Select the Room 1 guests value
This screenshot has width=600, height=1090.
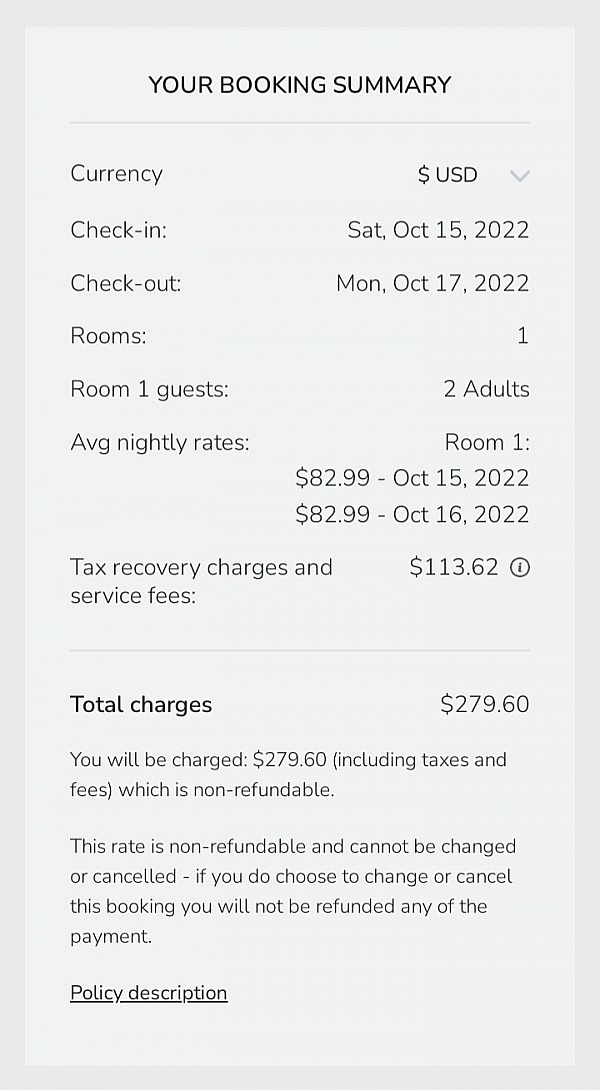487,389
